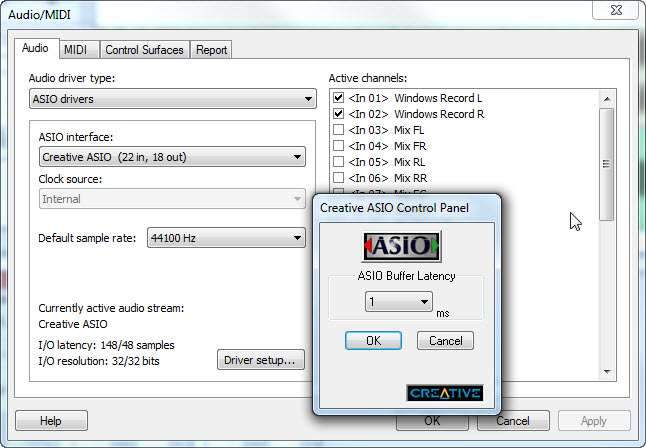Open the Control Surfaces tab
This screenshot has width=646, height=448.
pyautogui.click(x=145, y=50)
